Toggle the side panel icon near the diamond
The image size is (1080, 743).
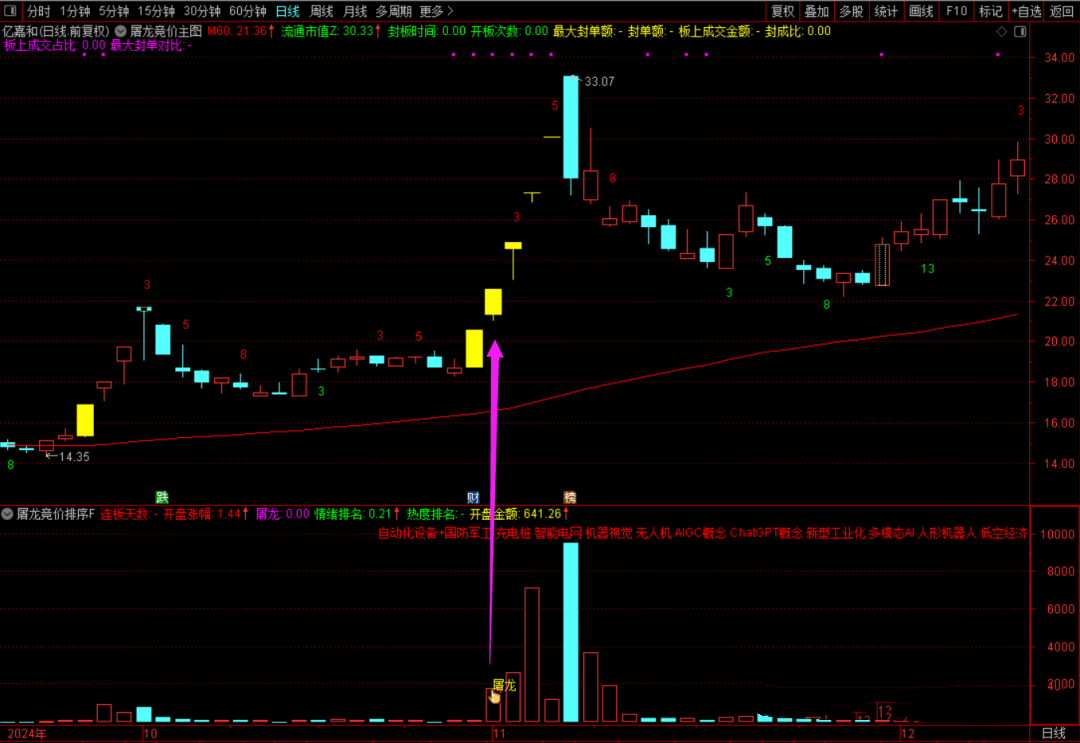[1020, 31]
